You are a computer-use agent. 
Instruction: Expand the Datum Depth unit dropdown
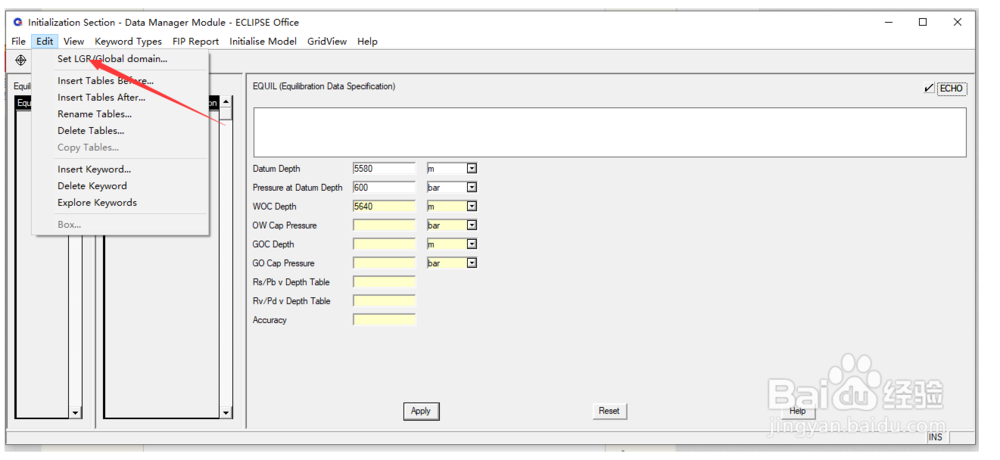472,168
